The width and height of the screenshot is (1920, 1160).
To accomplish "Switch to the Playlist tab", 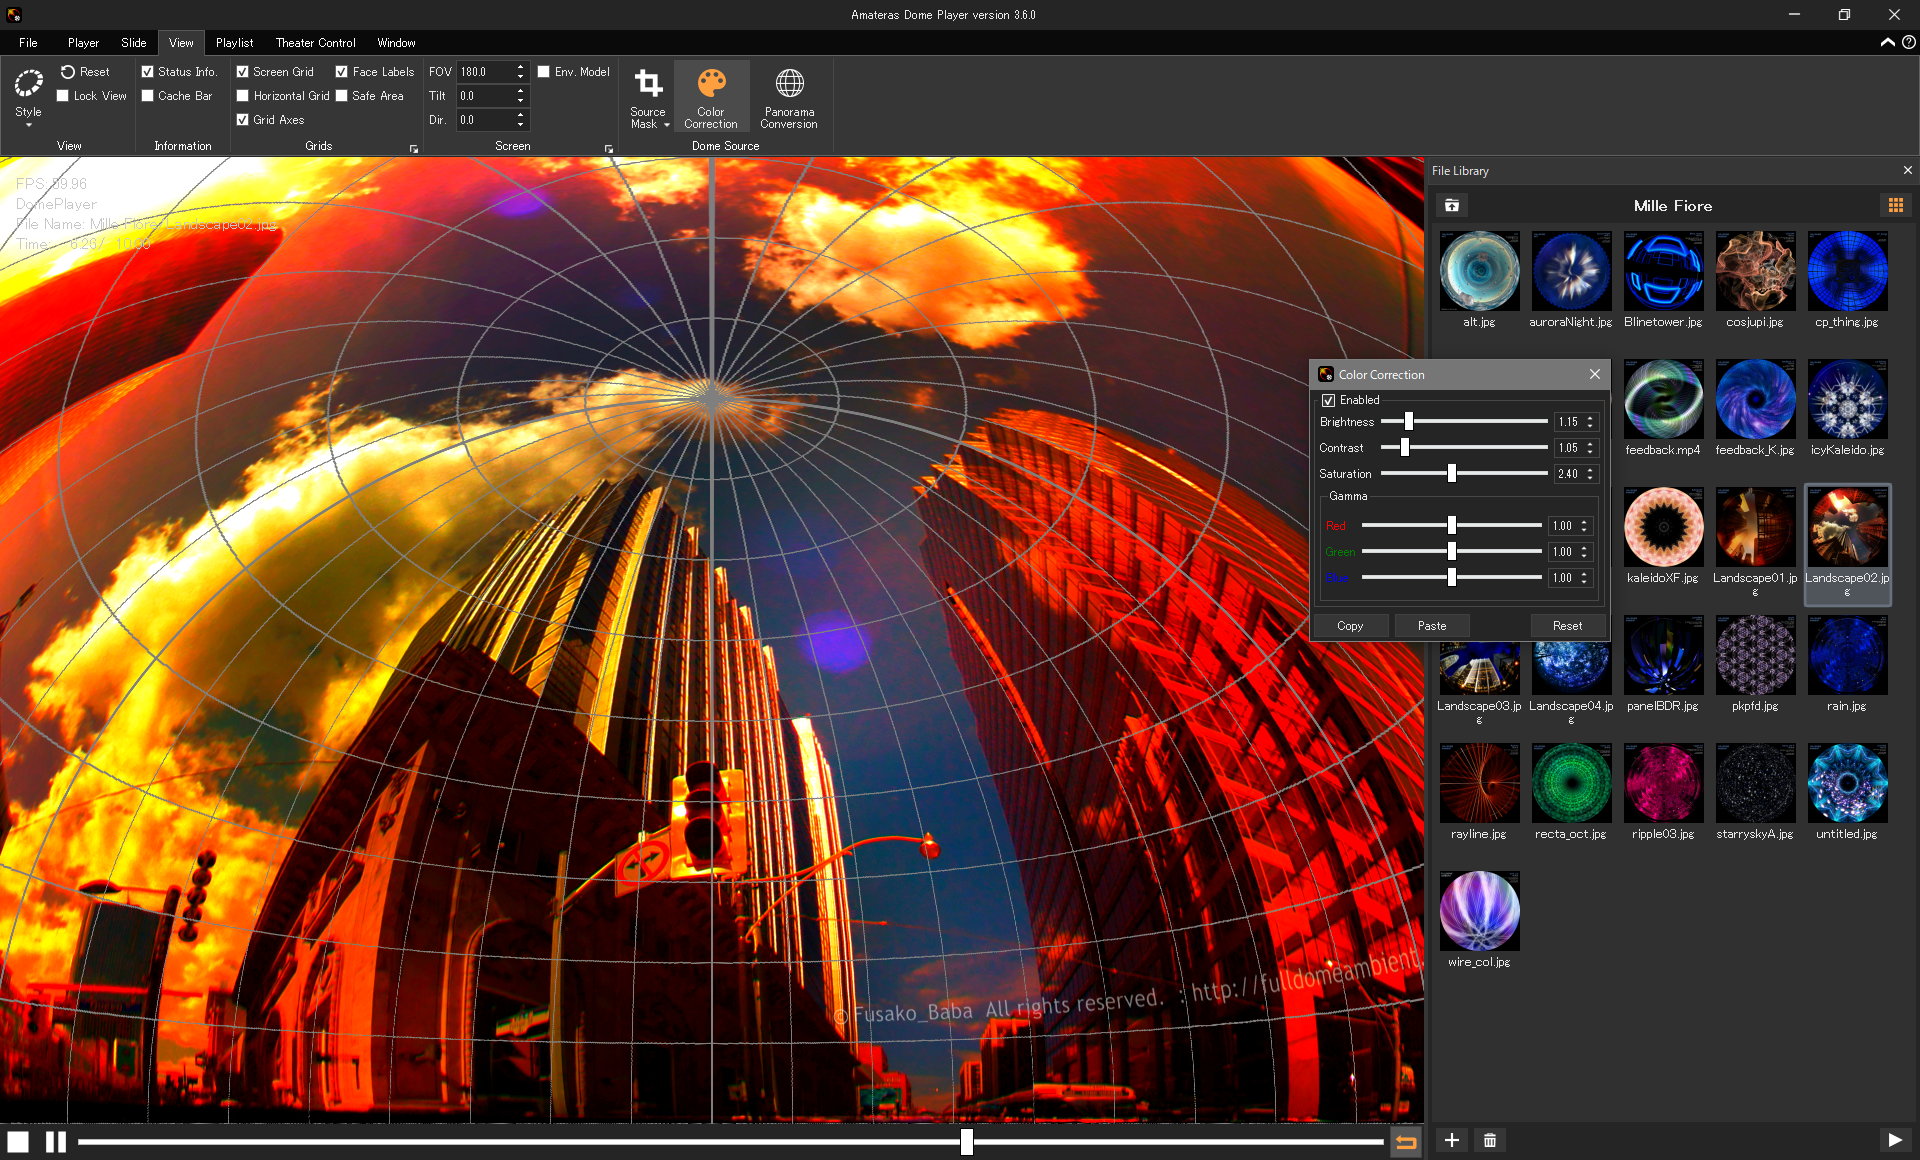I will coord(234,43).
